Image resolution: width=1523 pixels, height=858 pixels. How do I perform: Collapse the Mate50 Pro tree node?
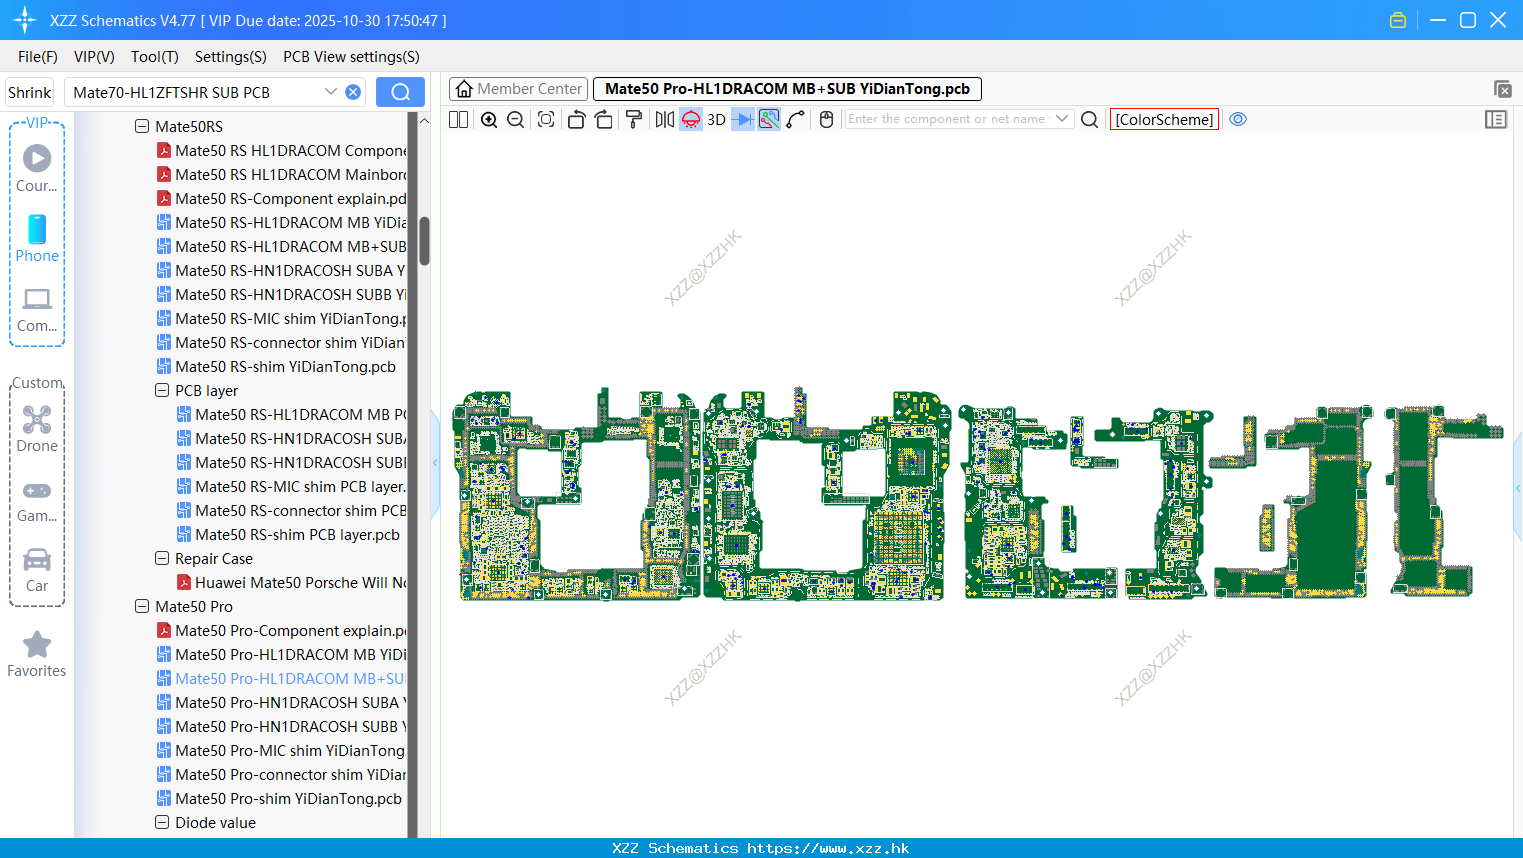142,606
